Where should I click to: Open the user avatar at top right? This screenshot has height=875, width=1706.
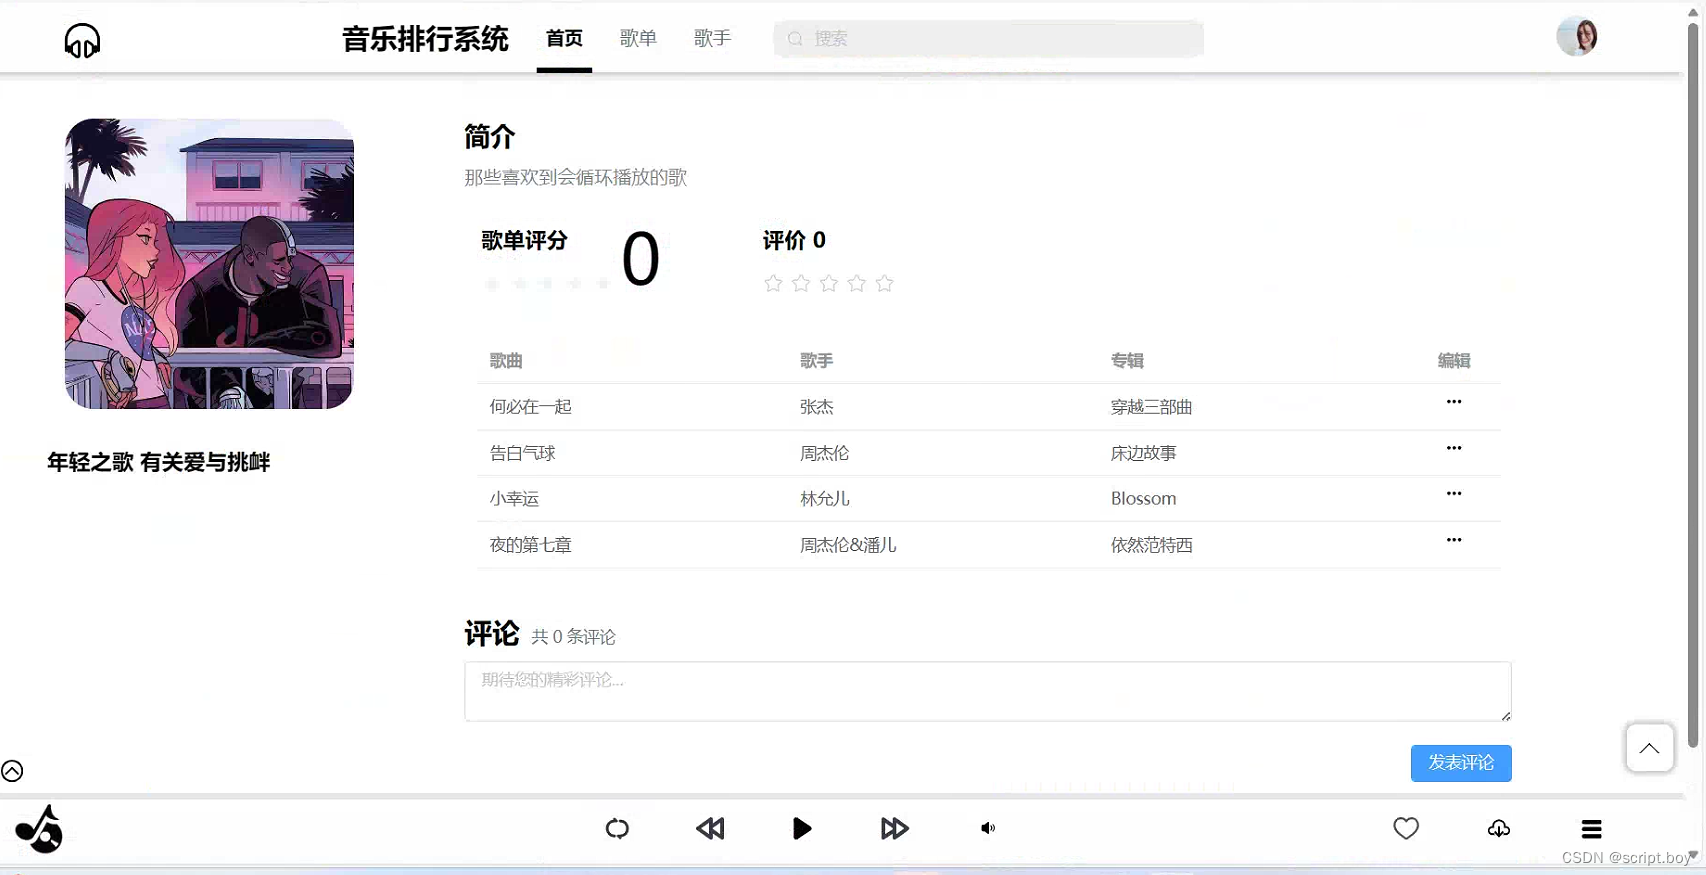(1577, 37)
